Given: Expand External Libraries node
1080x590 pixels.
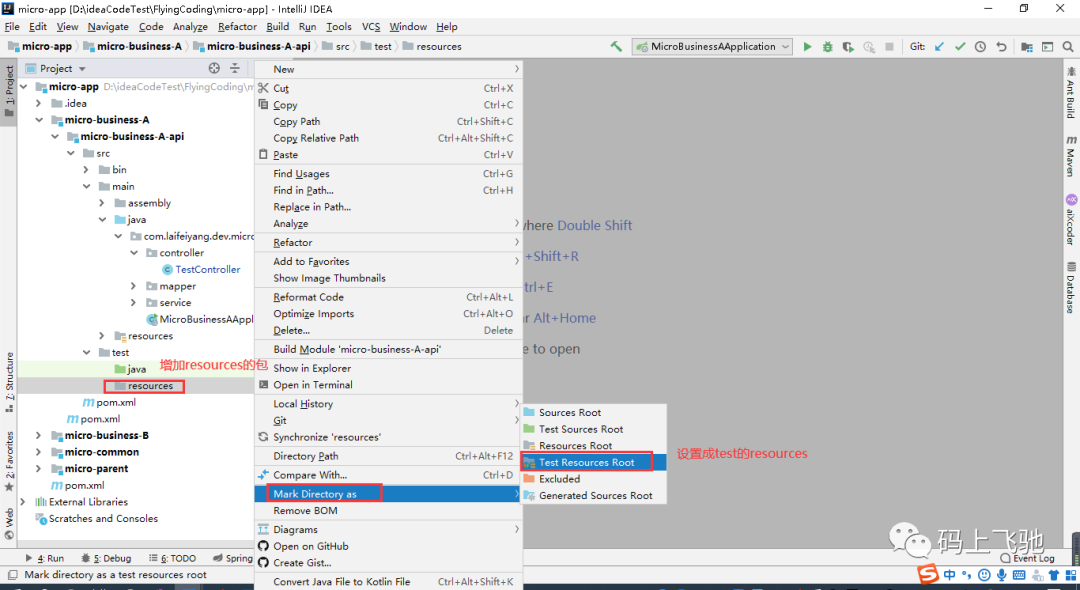Looking at the screenshot, I should click(x=23, y=502).
